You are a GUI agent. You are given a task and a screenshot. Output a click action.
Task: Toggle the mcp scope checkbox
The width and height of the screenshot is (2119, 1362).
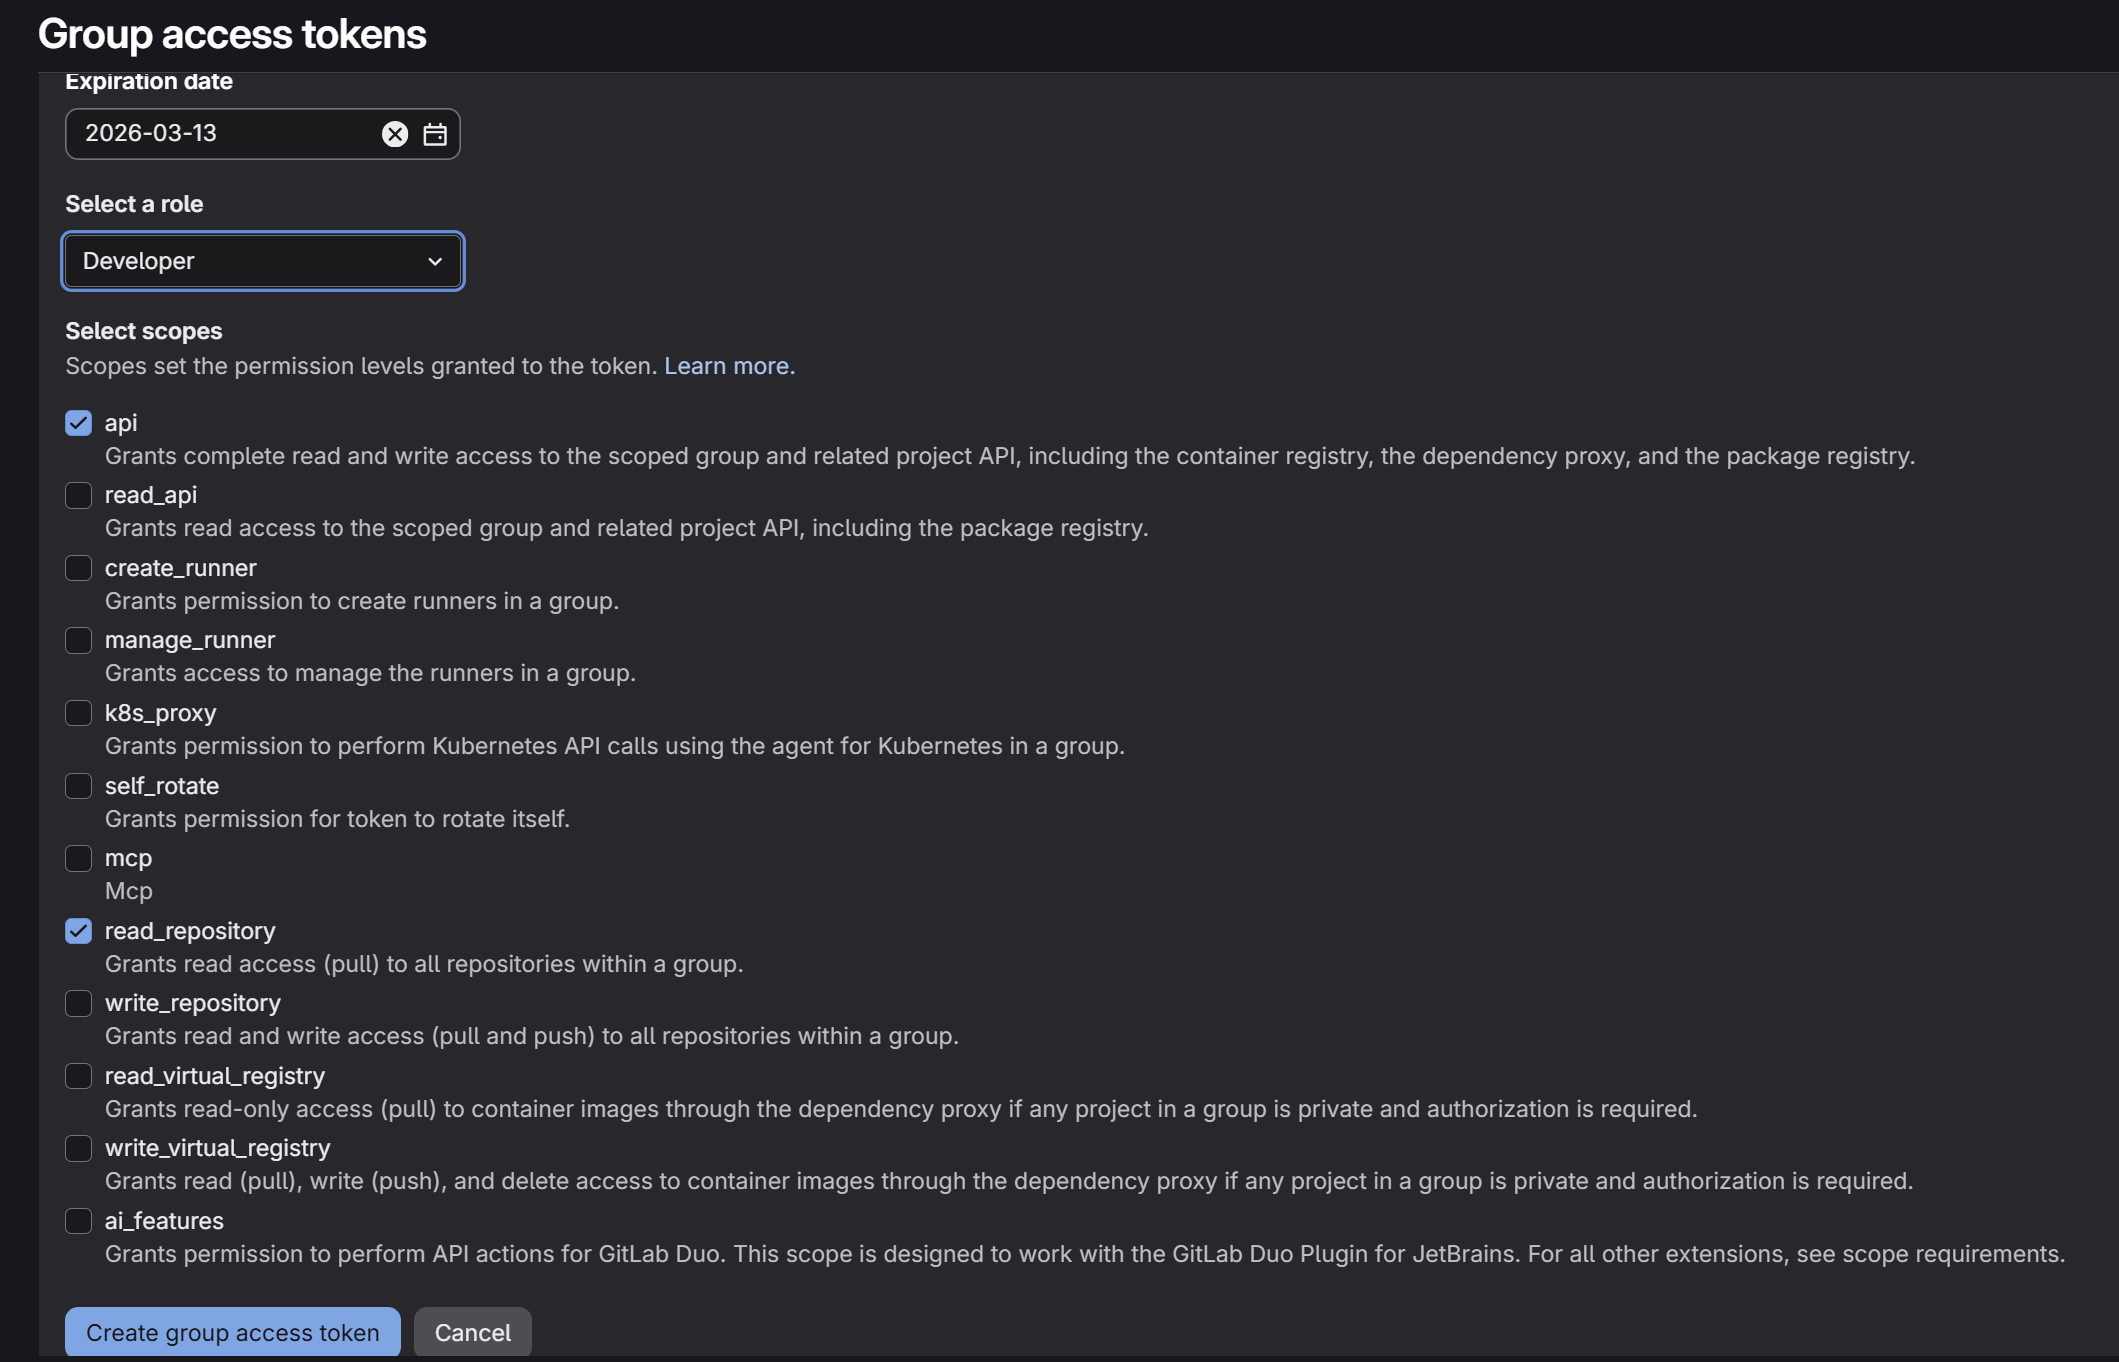pos(79,858)
